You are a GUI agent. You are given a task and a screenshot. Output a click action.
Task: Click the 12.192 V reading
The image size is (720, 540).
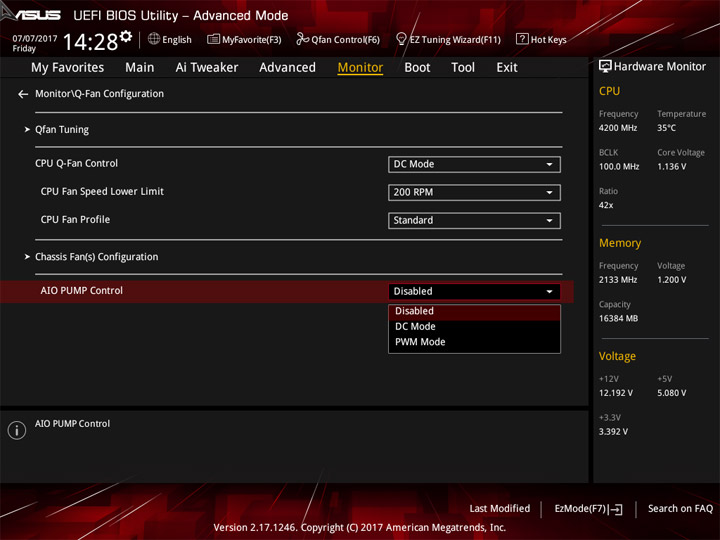point(615,393)
